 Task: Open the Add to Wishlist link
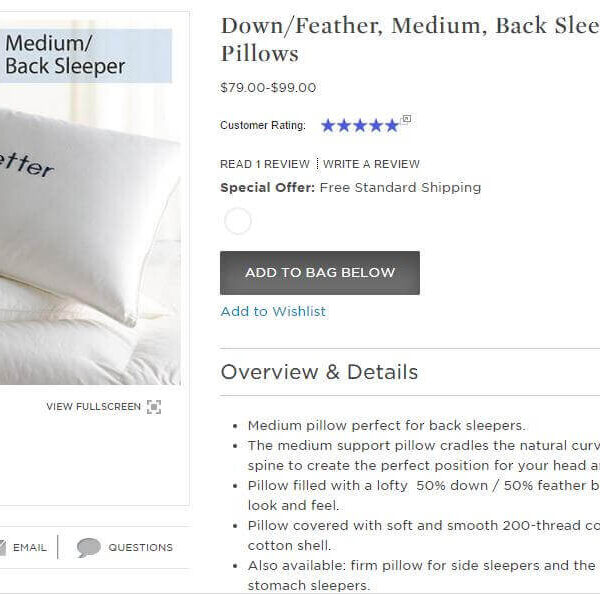coord(273,312)
